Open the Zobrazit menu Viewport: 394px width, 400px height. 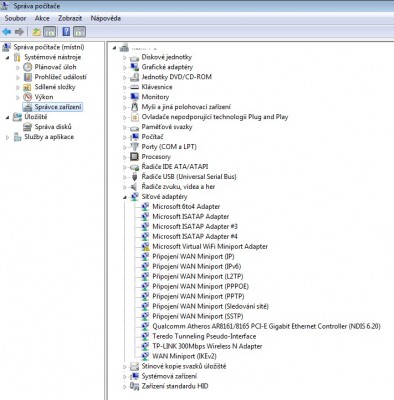click(x=70, y=18)
